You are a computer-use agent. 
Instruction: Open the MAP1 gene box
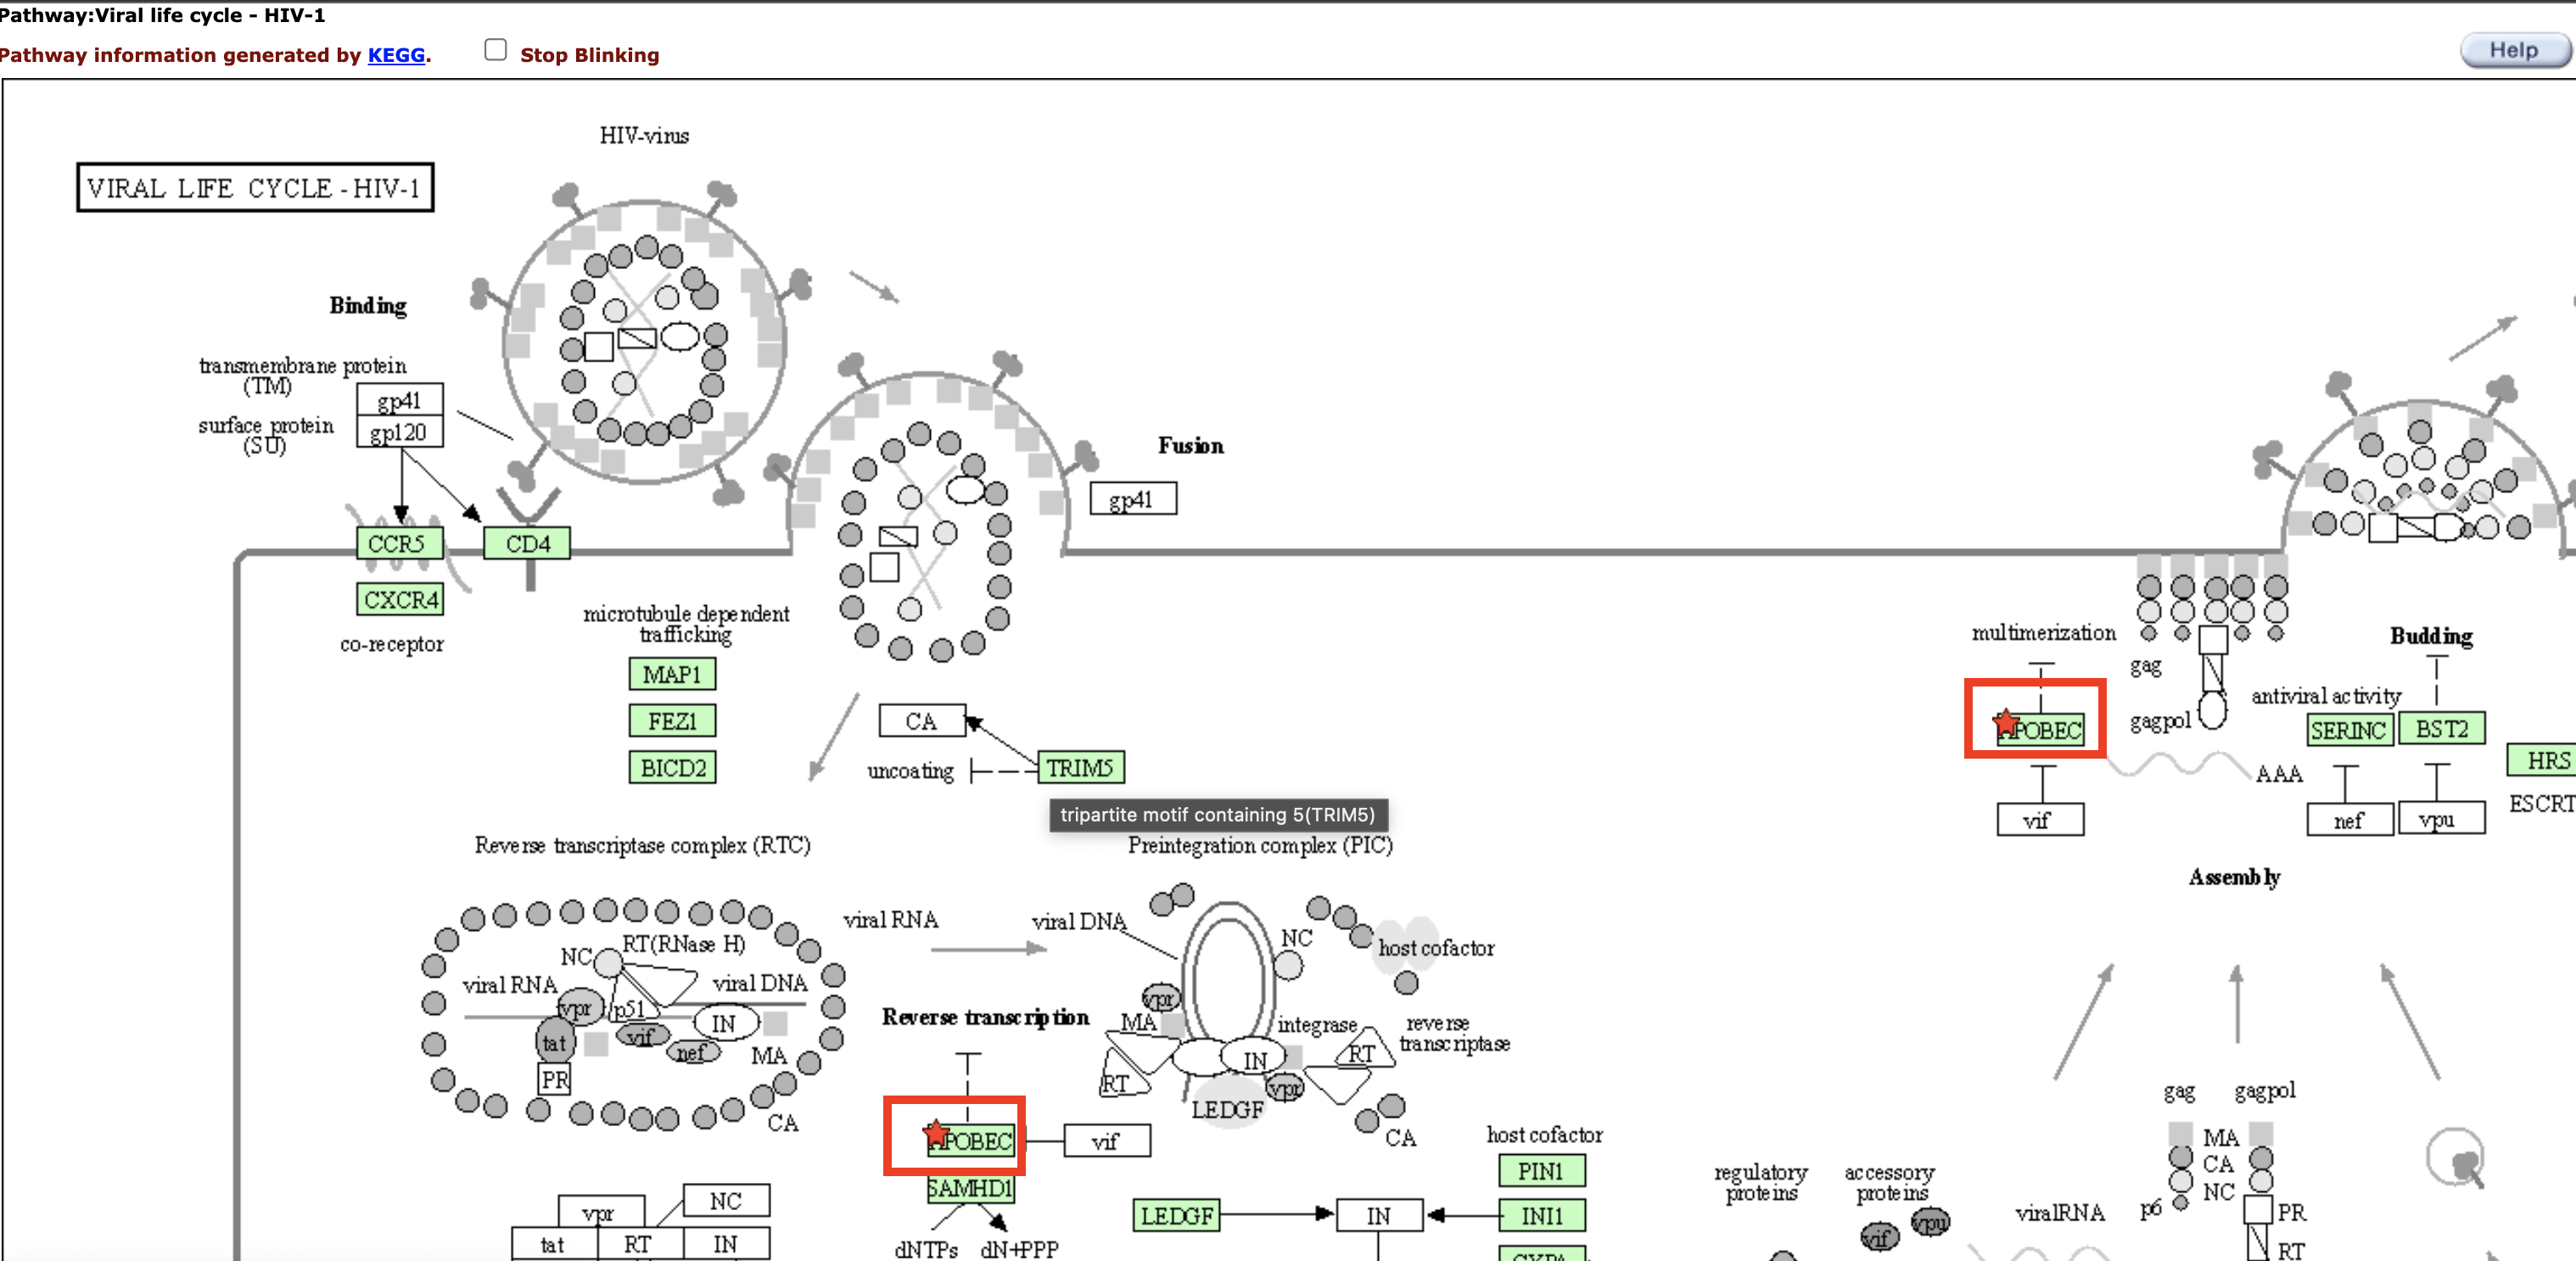point(672,675)
